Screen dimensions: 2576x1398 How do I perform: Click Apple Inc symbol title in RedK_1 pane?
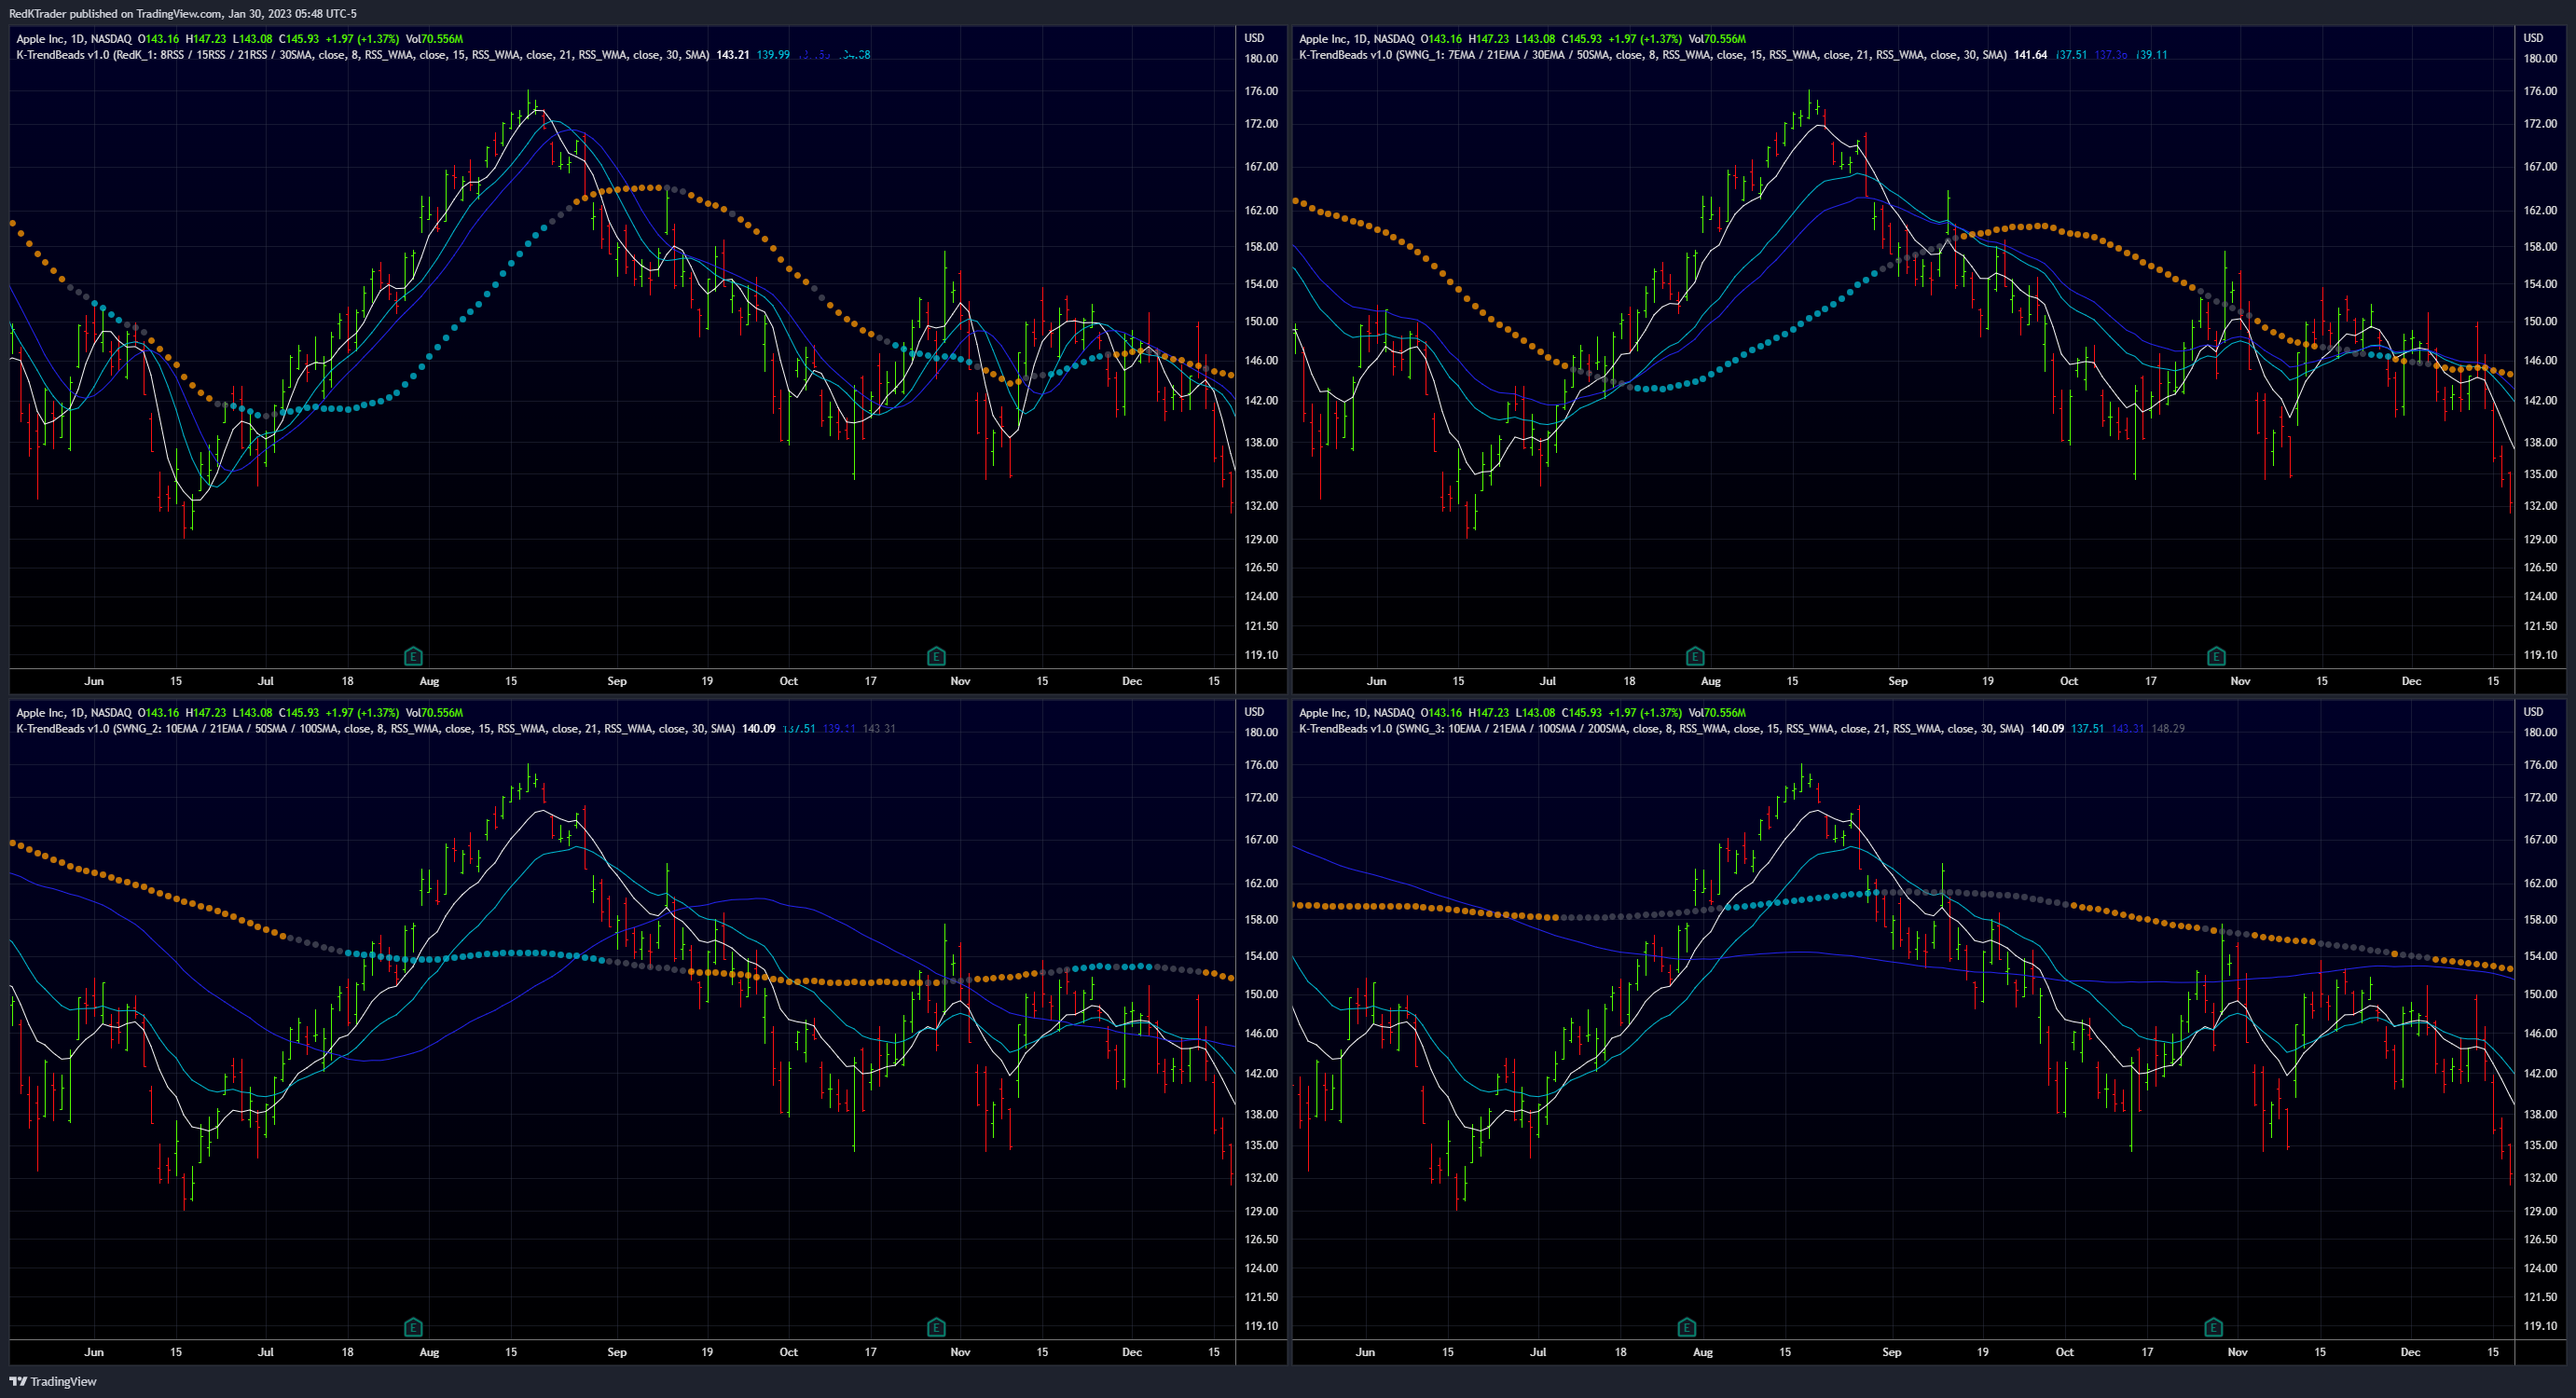coord(74,39)
